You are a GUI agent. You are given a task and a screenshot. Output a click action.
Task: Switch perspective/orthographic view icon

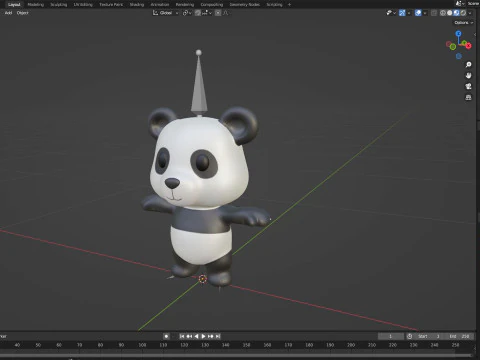tap(468, 97)
